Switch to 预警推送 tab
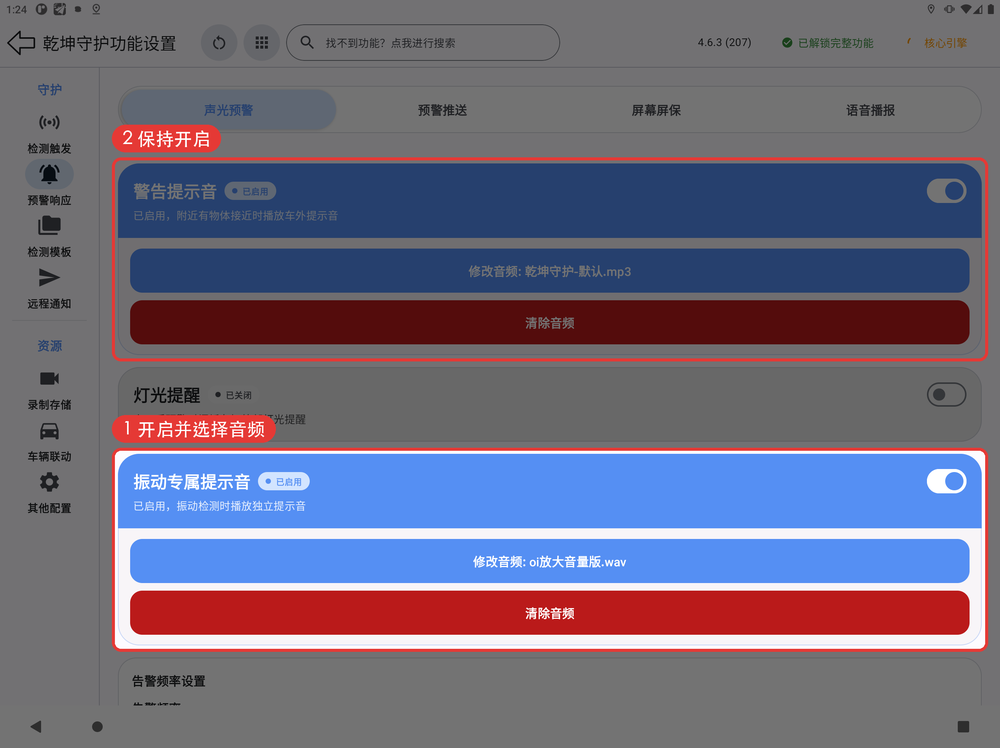This screenshot has width=1000, height=748. 443,110
